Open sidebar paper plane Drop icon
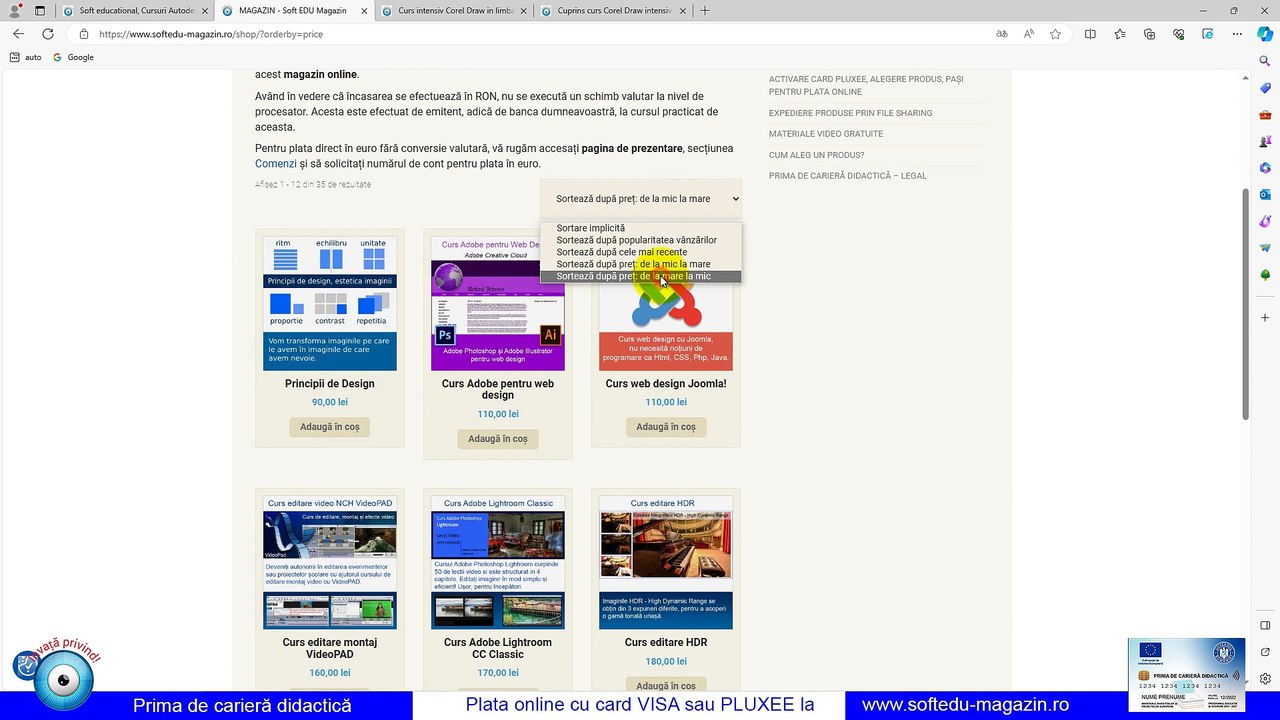1280x720 pixels. (1265, 247)
